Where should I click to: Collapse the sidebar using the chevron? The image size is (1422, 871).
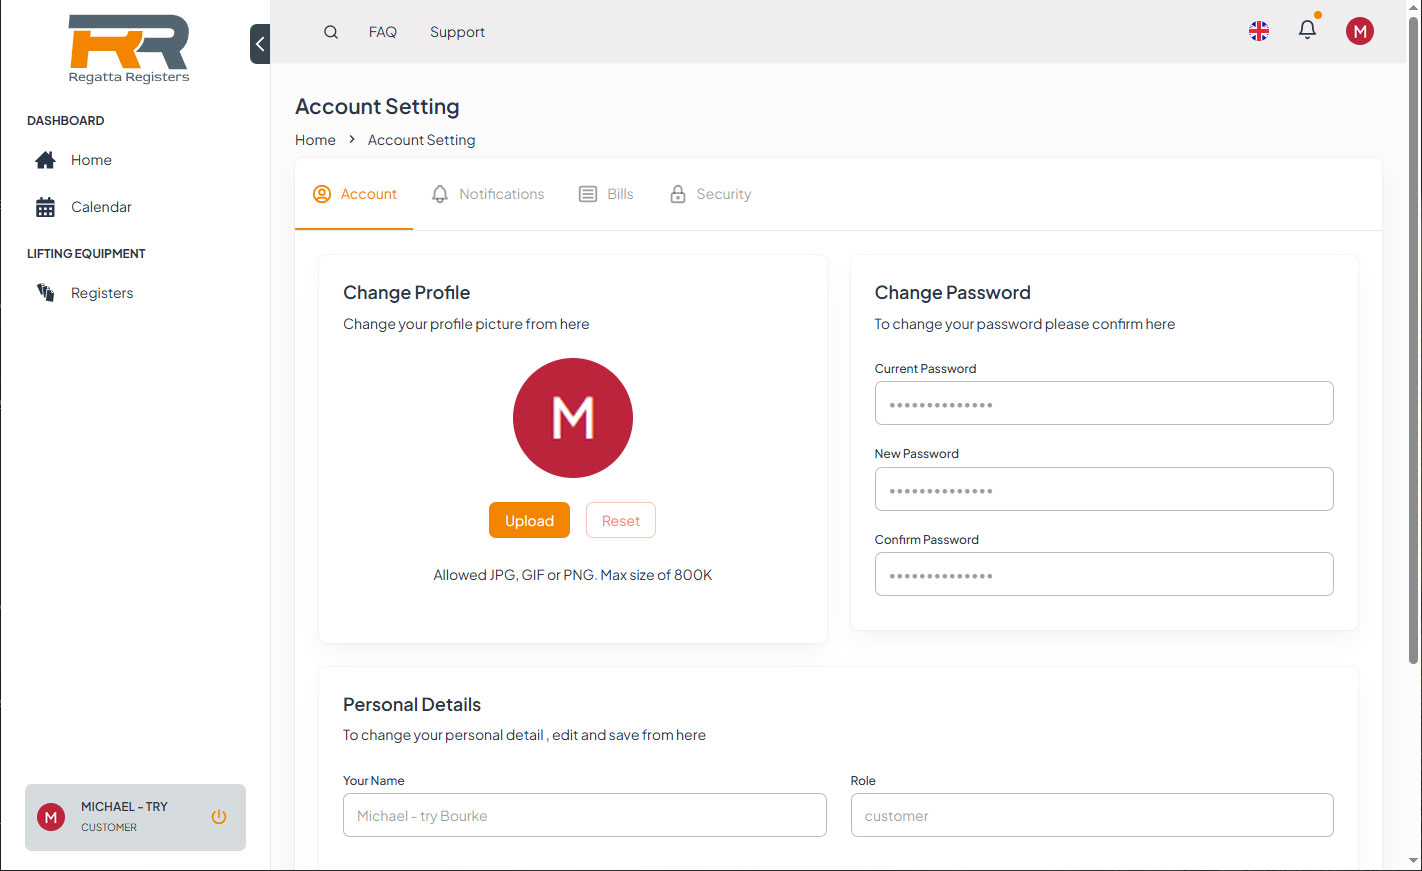coord(259,44)
